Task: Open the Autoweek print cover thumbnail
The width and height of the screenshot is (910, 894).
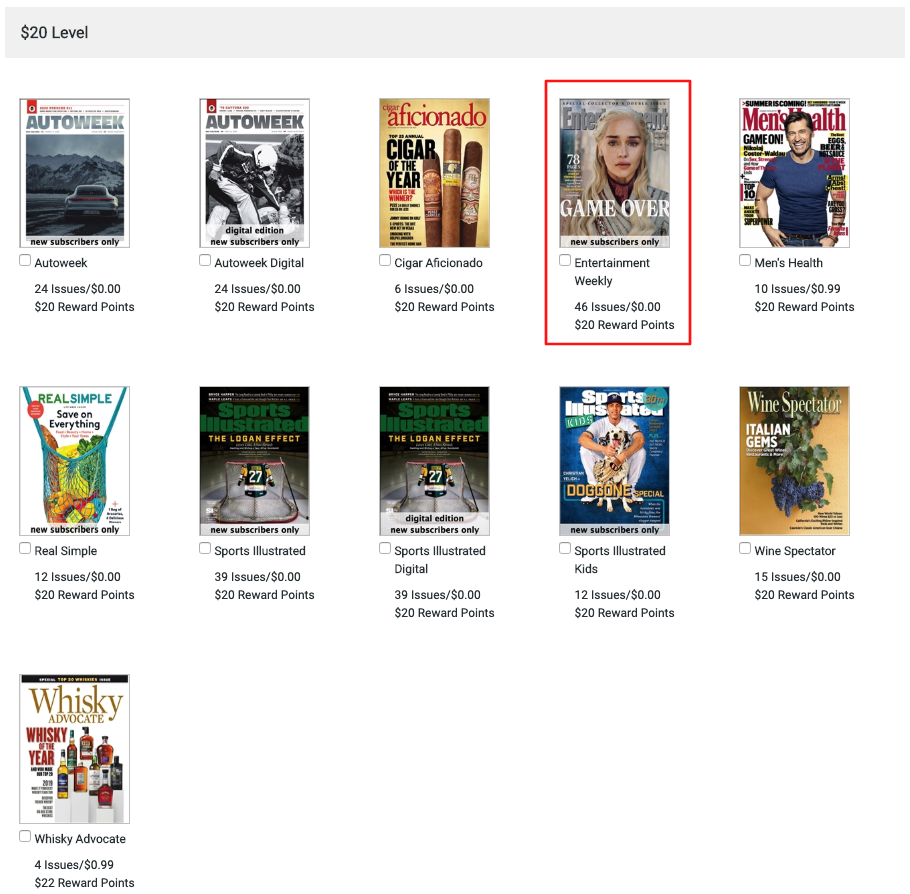Action: tap(74, 173)
